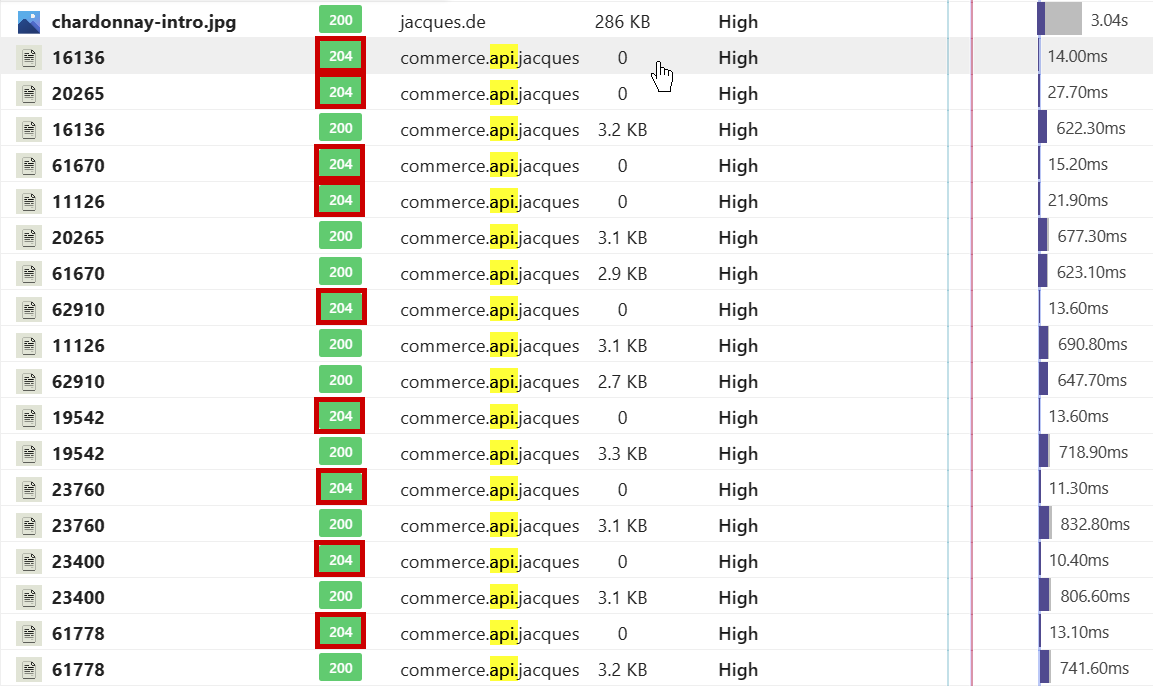The image size is (1153, 686).
Task: Select request name 61778 in the 13.10ms row
Action: [78, 635]
